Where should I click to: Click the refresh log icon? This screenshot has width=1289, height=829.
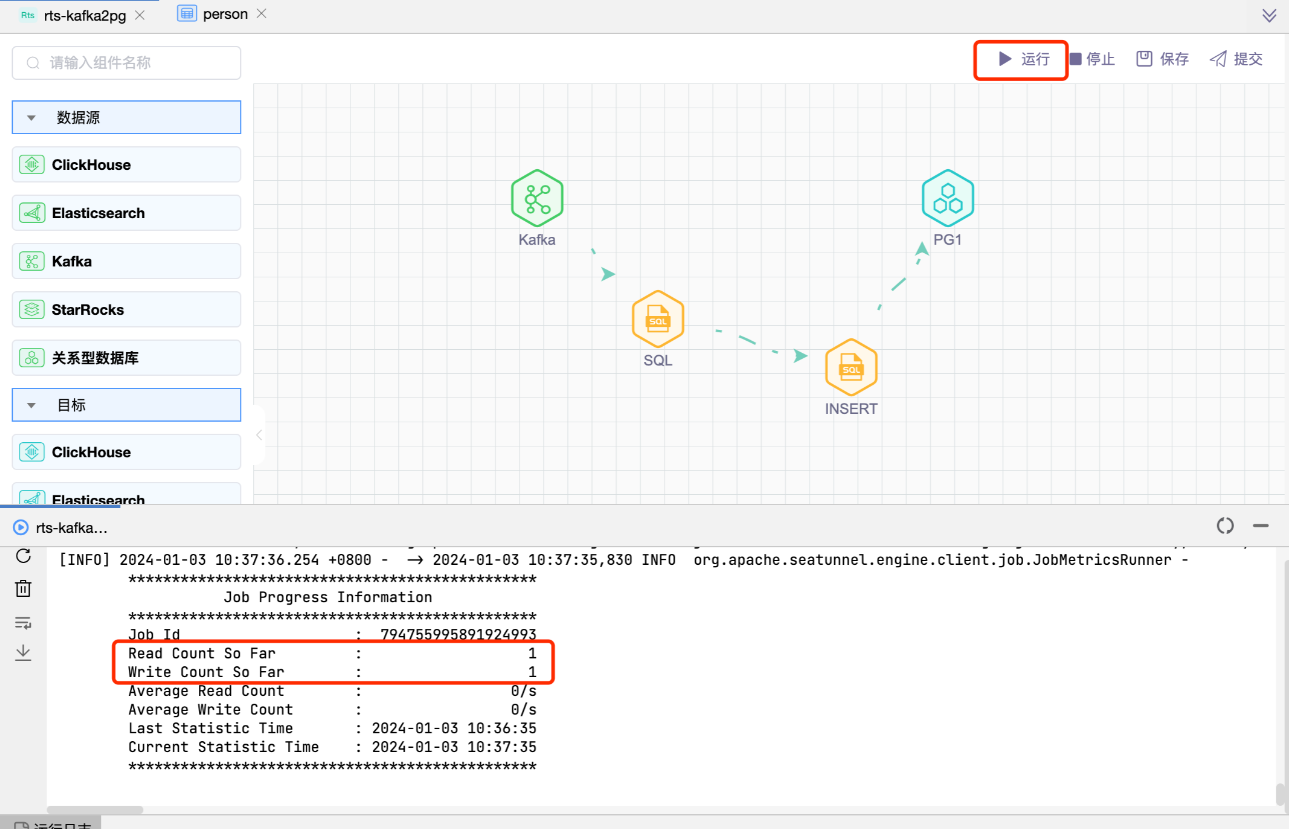point(23,556)
